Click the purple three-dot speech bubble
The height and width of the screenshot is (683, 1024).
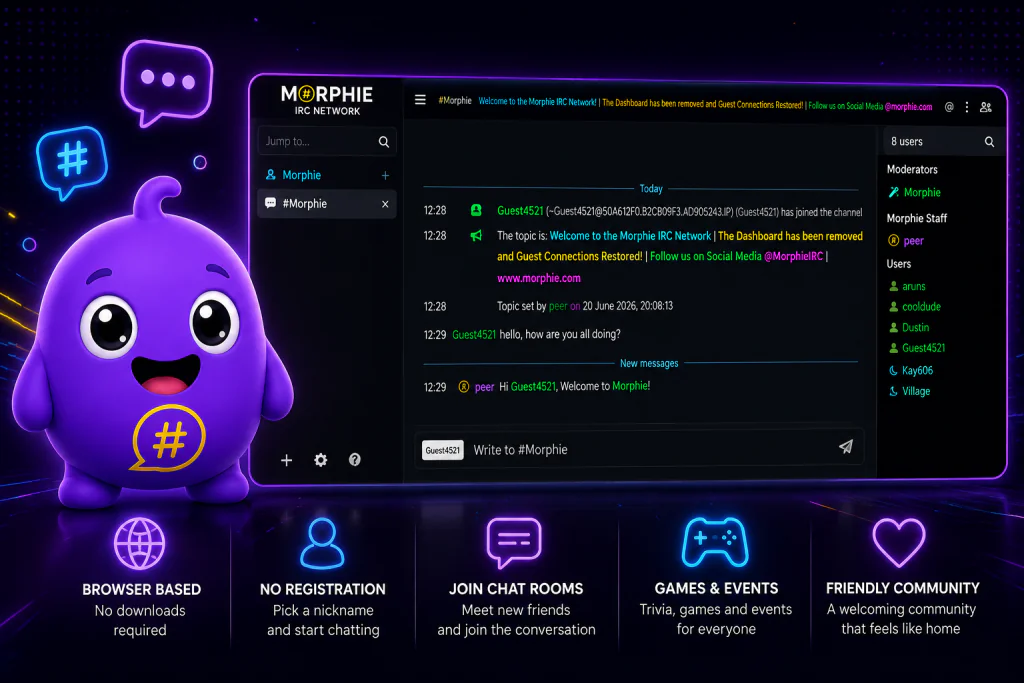coord(167,81)
